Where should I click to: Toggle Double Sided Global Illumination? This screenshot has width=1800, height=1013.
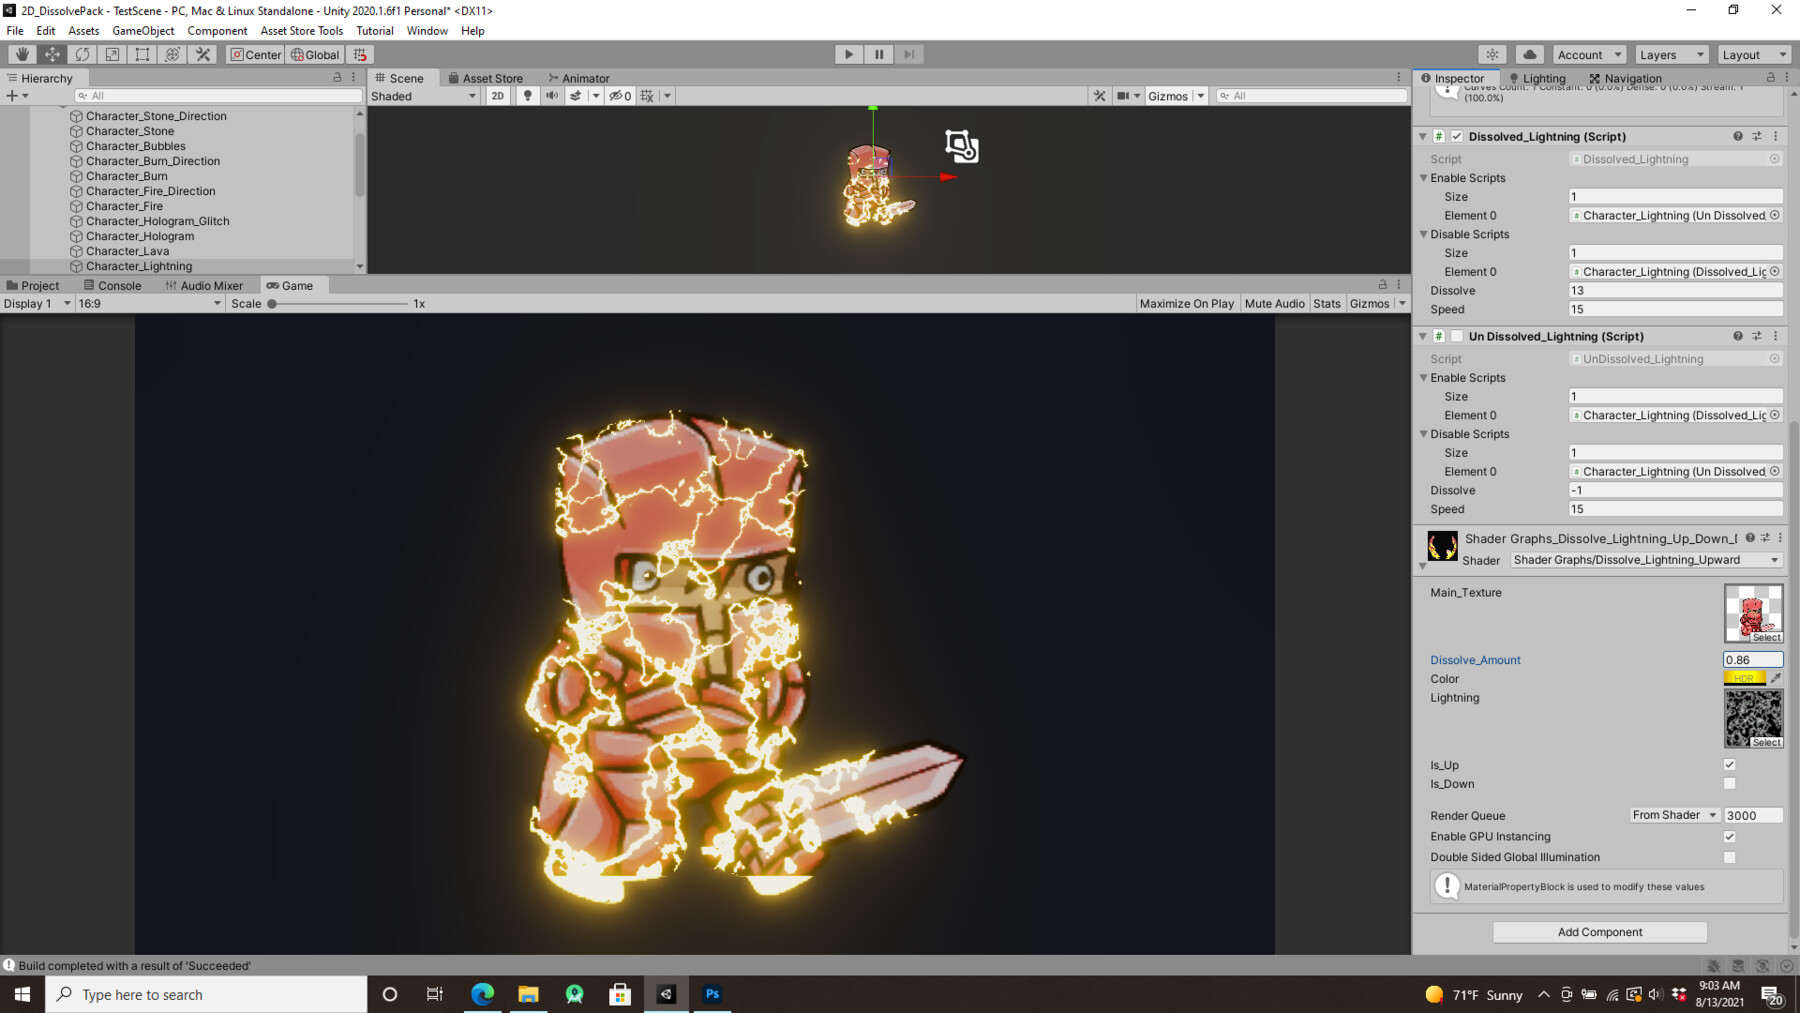tap(1729, 857)
